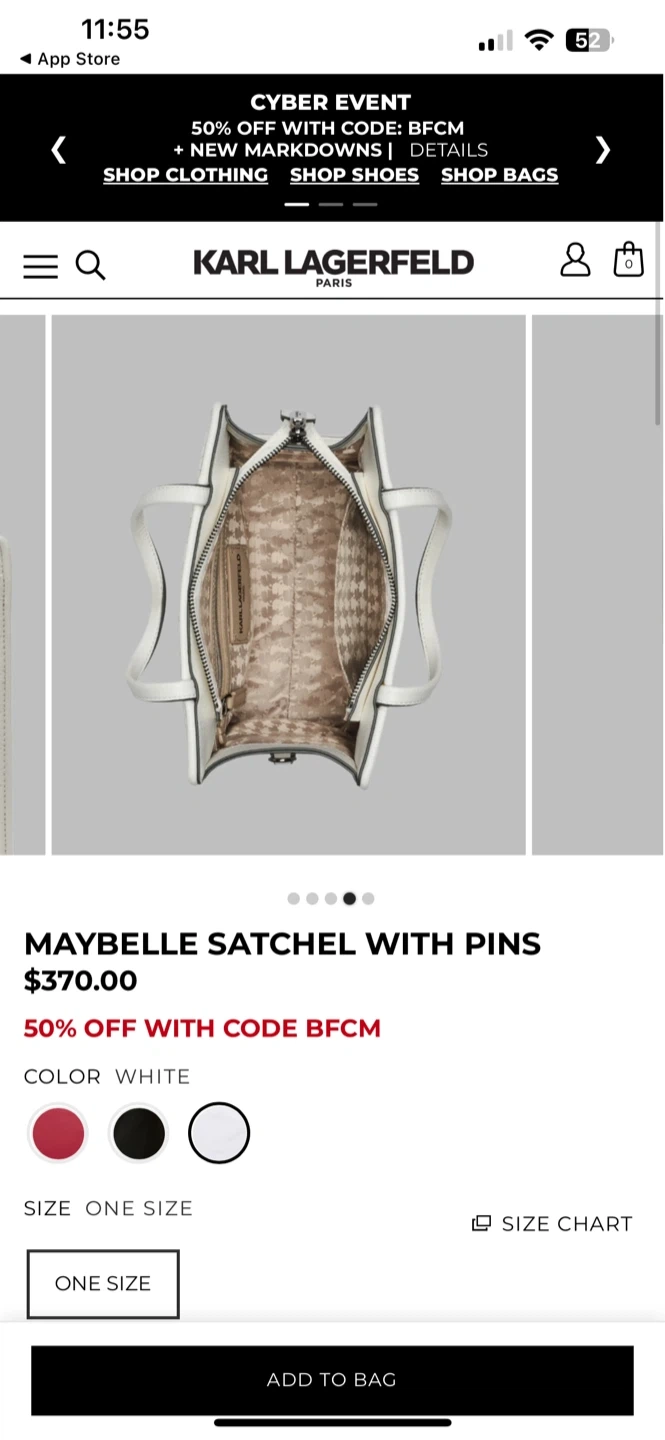Open the Shop Clothing link
Screen dimensions: 665x1440
click(186, 175)
